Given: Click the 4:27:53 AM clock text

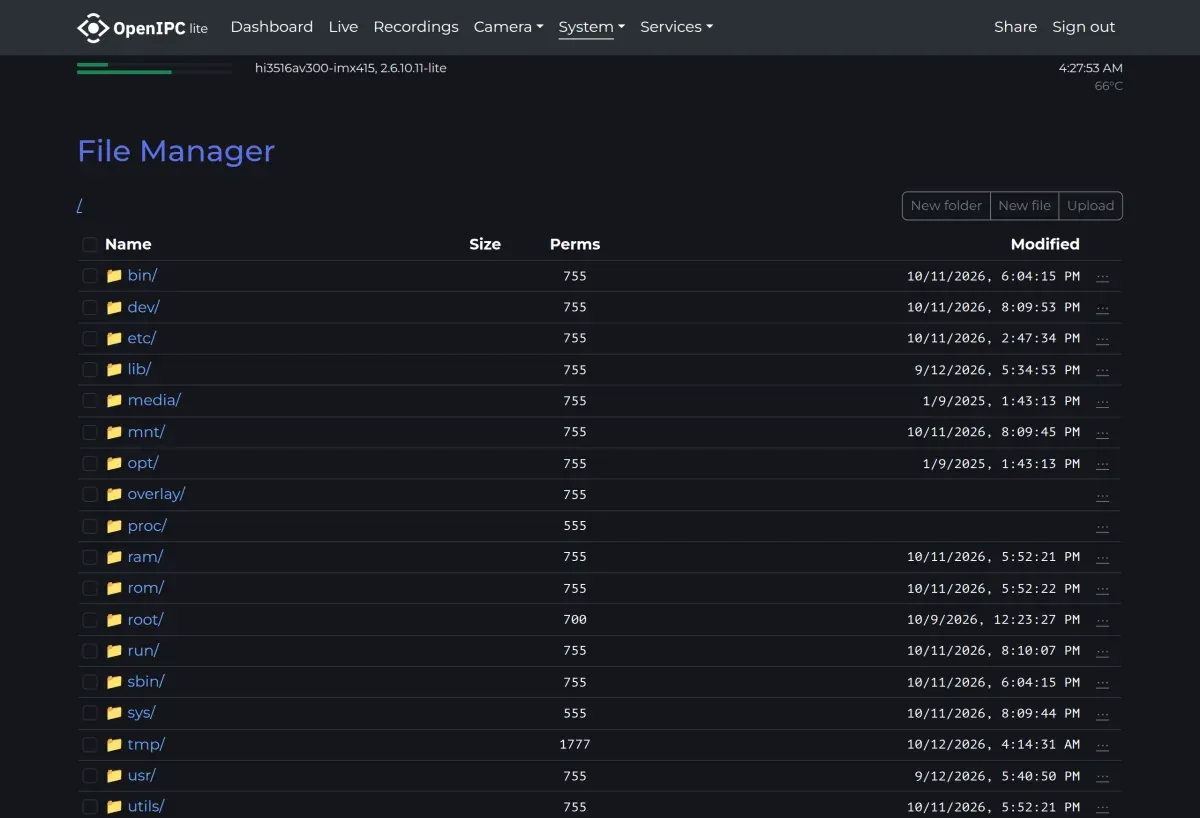Looking at the screenshot, I should (1091, 68).
